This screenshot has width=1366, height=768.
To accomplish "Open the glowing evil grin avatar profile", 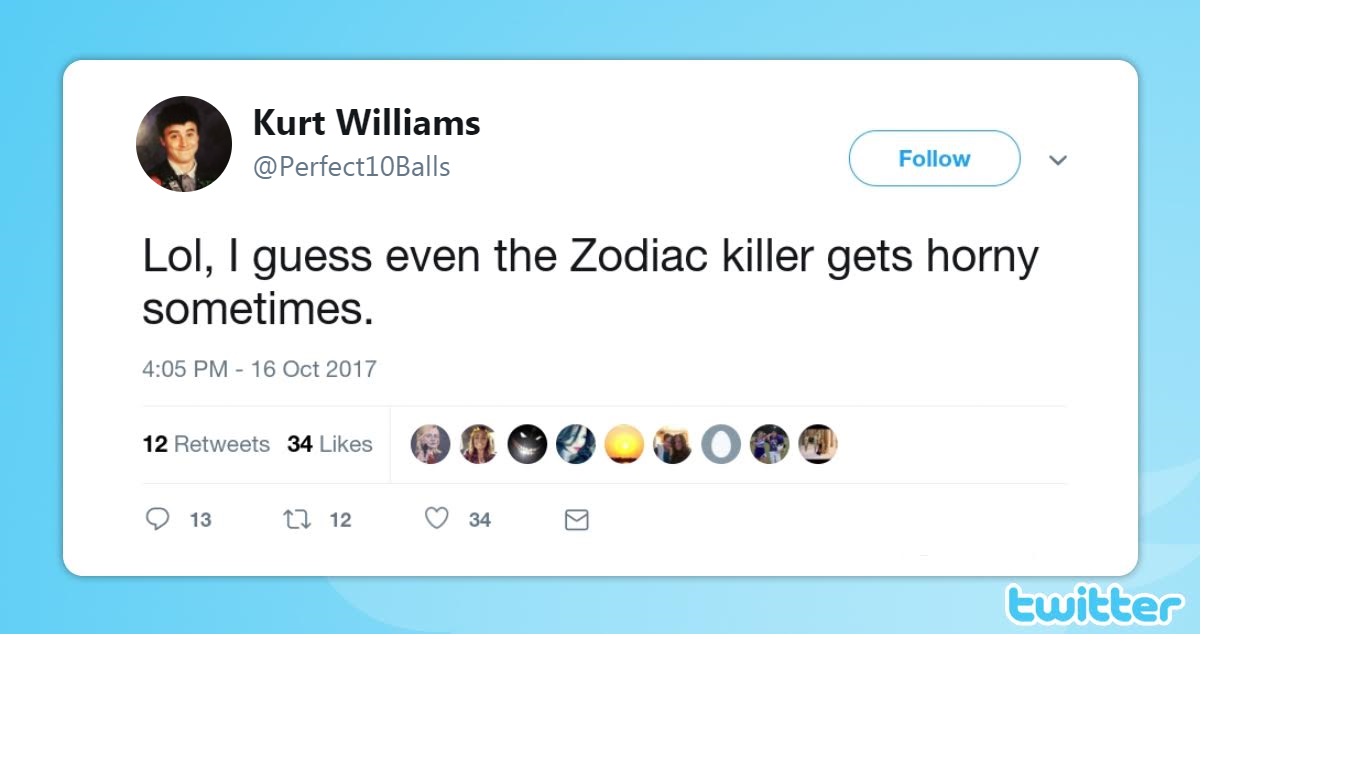I will click(528, 444).
